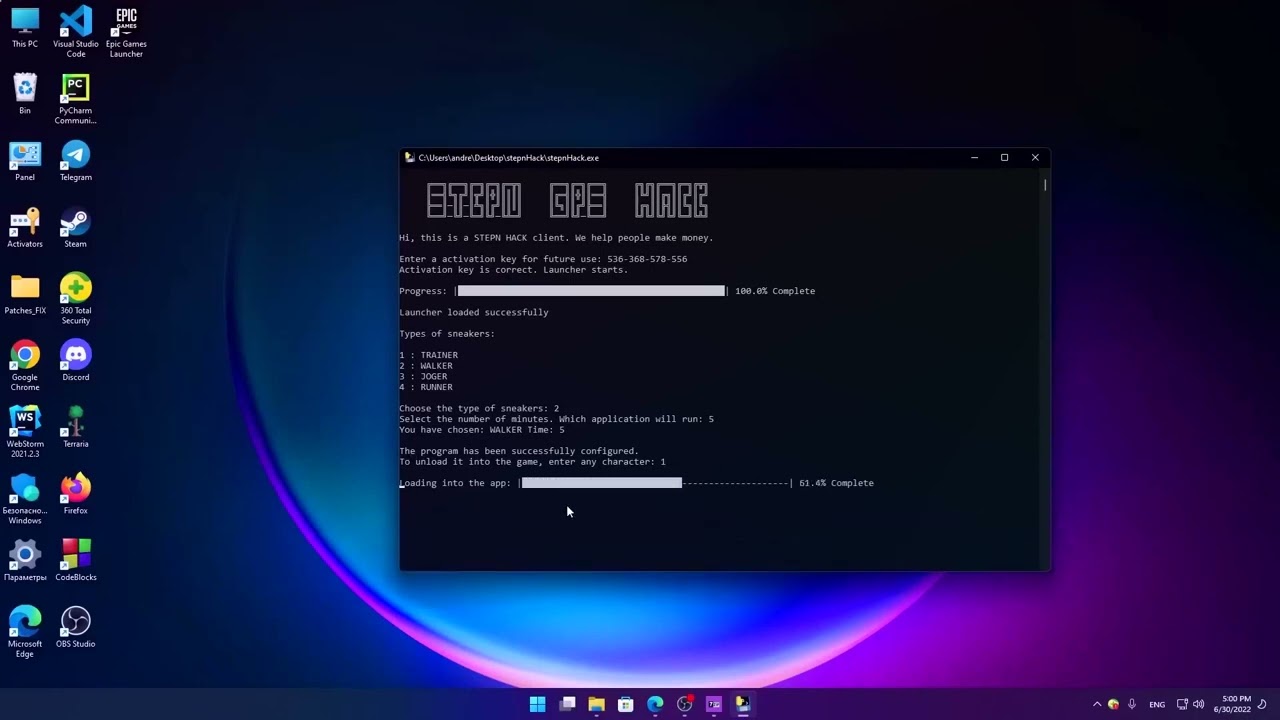Image resolution: width=1280 pixels, height=720 pixels.
Task: Open Visual Studio Code desktop shortcut
Action: [76, 32]
